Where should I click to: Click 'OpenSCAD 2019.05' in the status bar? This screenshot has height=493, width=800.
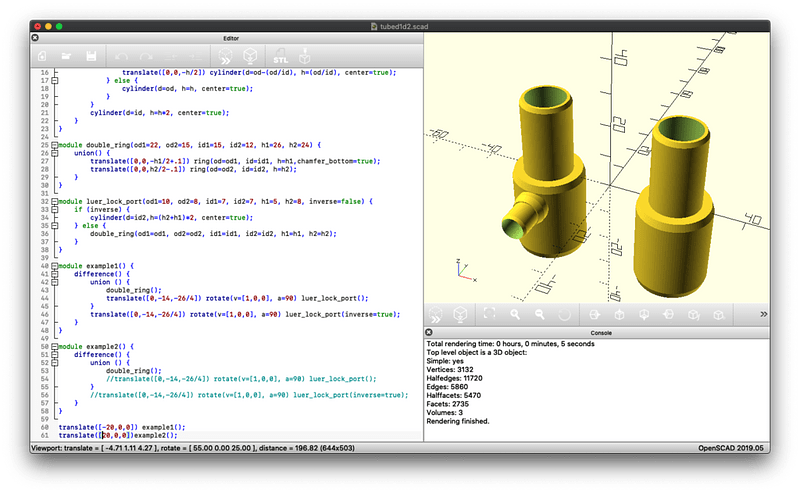point(731,448)
